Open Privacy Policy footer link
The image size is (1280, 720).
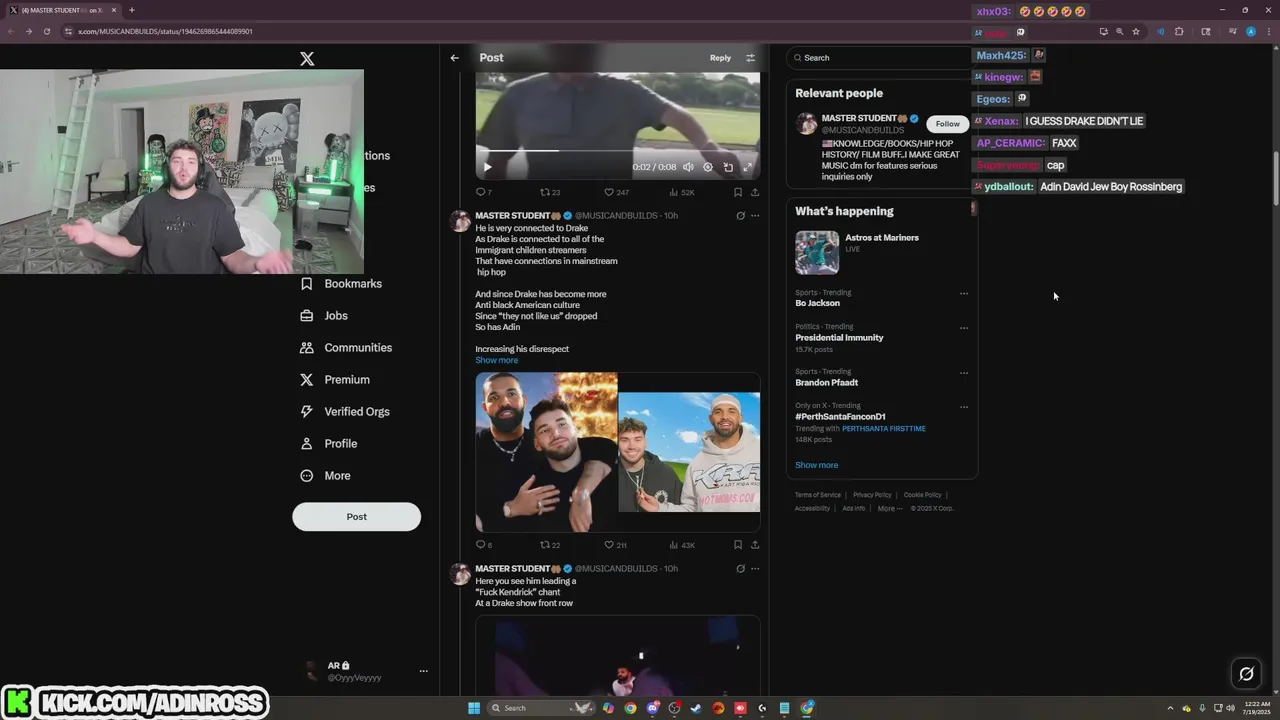(872, 495)
